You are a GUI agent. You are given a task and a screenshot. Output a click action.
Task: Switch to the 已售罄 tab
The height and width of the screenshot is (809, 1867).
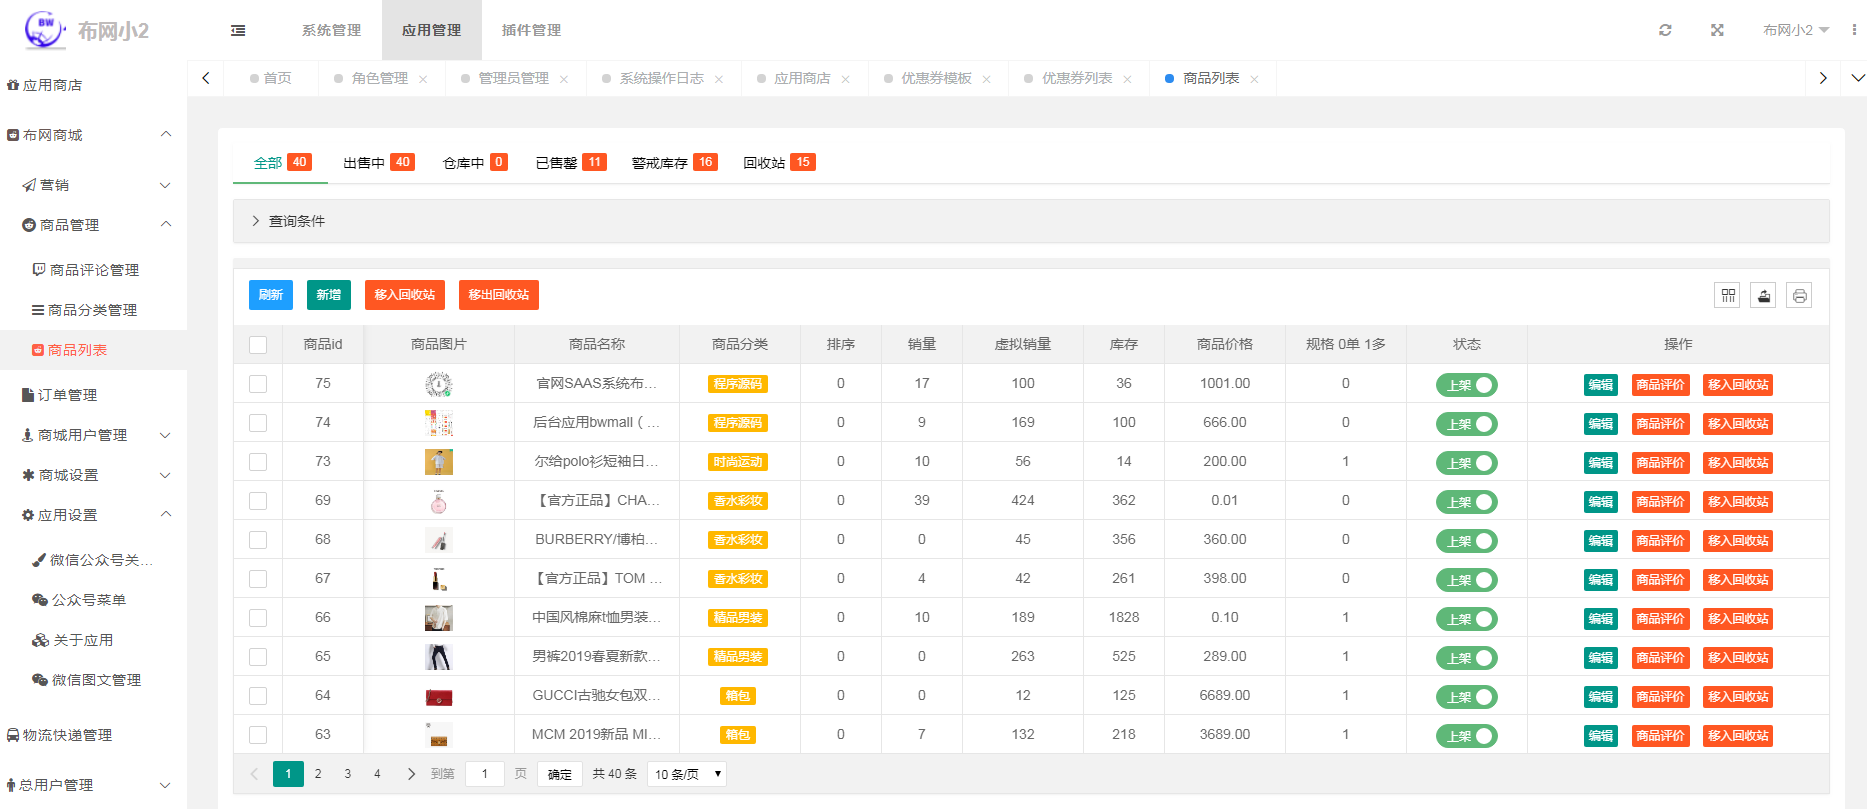tap(570, 163)
